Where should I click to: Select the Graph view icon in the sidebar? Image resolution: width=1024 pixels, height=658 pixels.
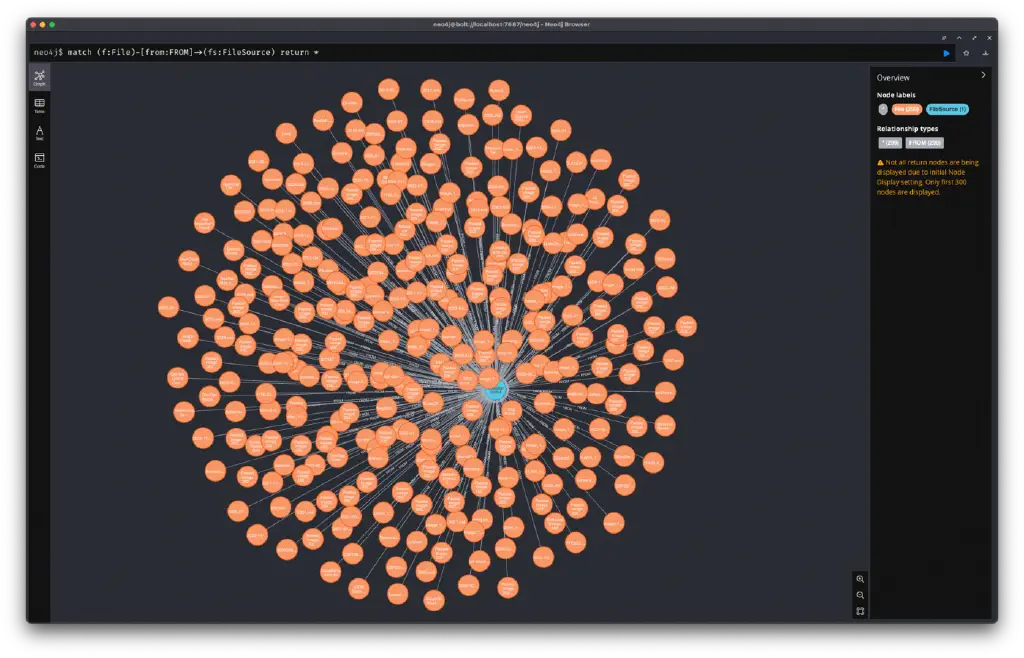39,76
